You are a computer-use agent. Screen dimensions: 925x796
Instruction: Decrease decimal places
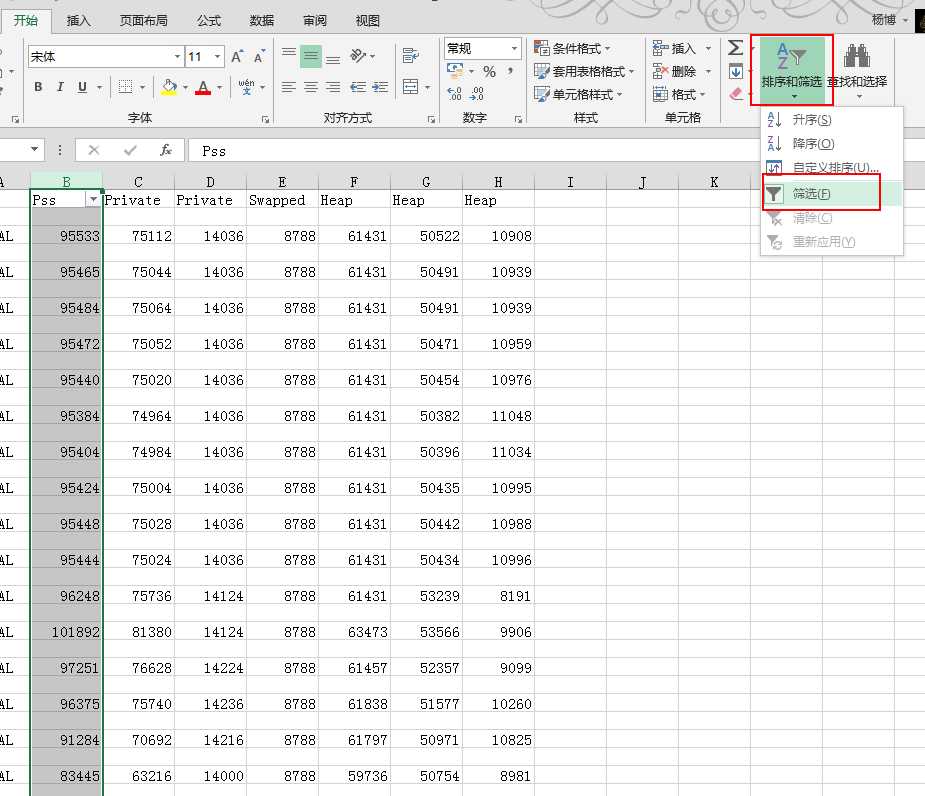click(x=477, y=94)
